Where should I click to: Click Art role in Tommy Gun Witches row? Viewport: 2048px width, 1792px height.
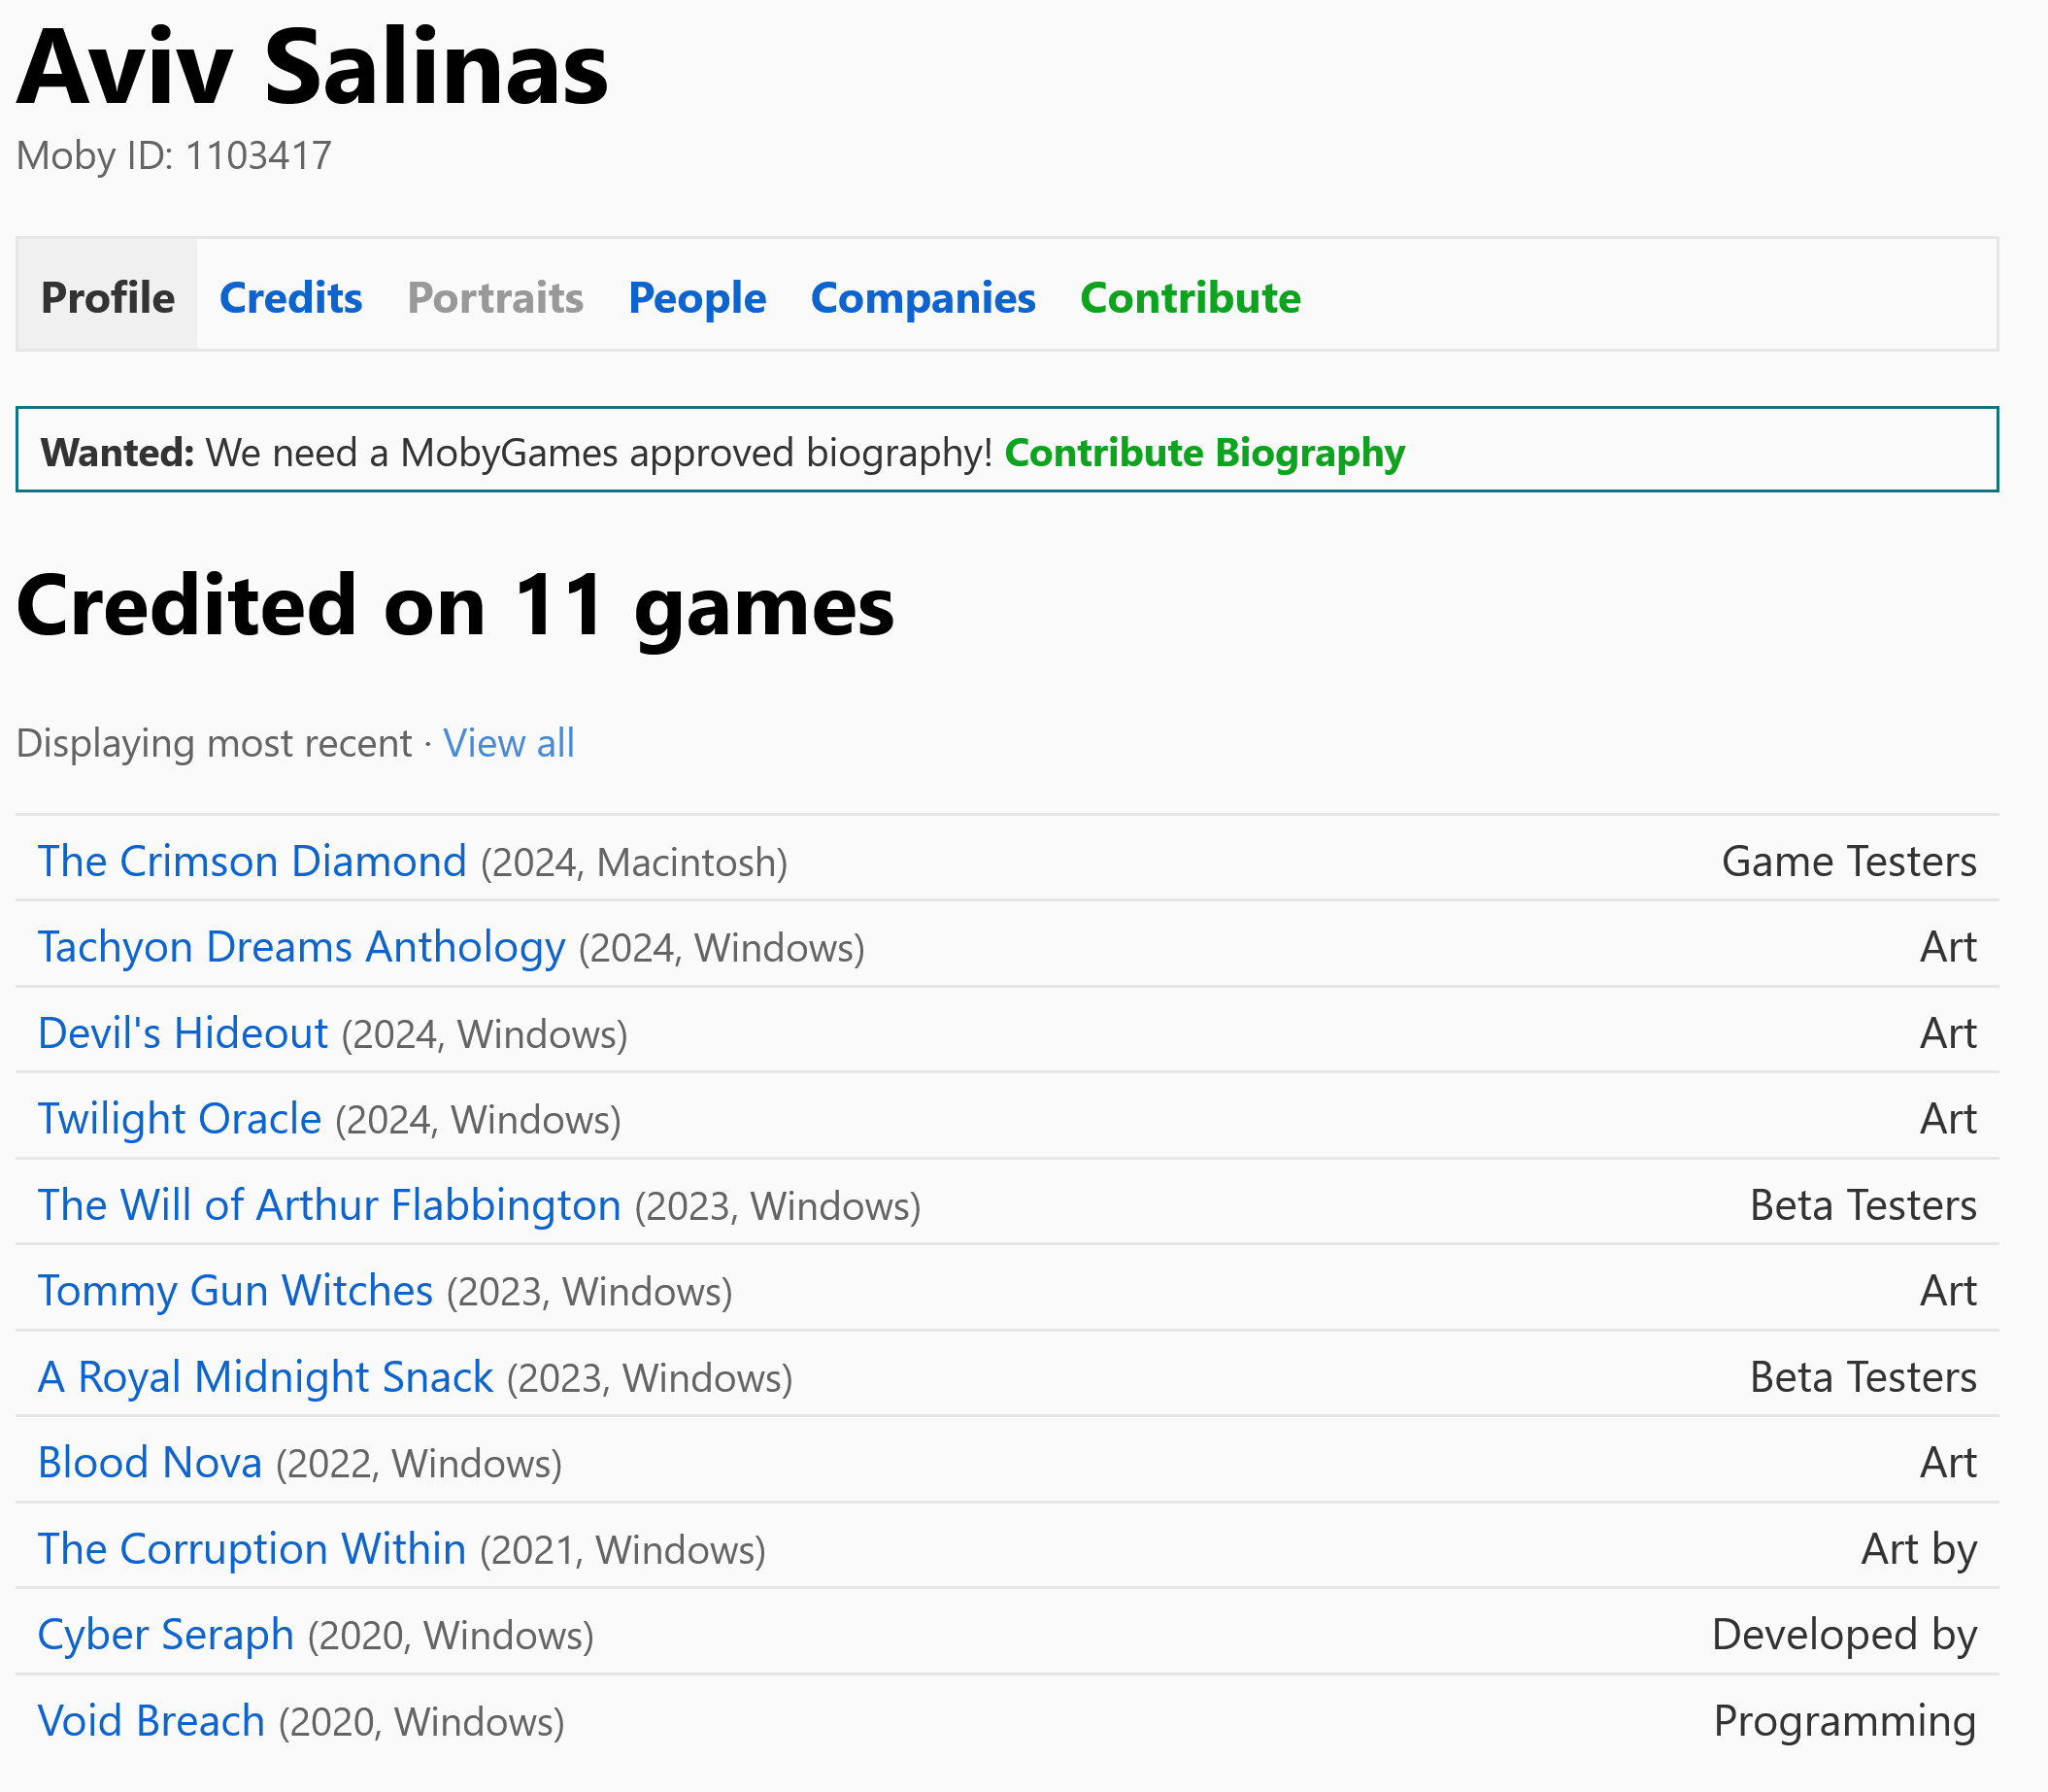[x=1948, y=1291]
